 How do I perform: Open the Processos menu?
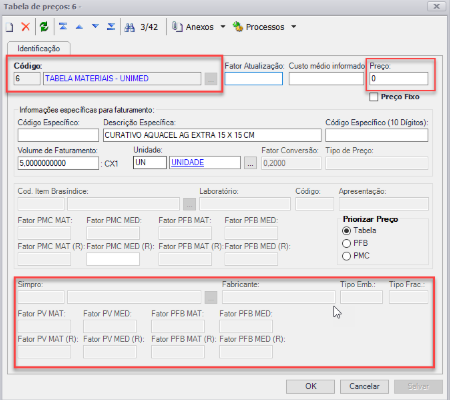[x=259, y=27]
